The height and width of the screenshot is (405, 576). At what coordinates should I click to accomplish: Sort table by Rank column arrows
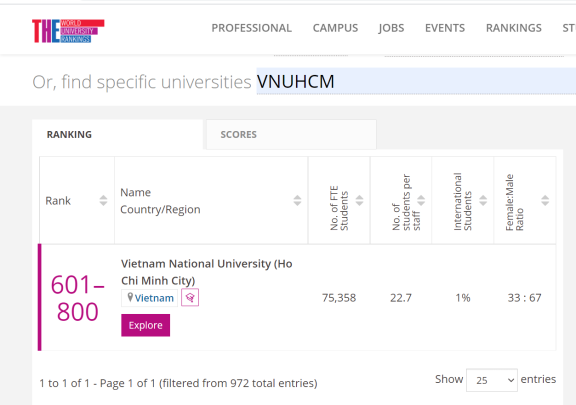pyautogui.click(x=103, y=200)
